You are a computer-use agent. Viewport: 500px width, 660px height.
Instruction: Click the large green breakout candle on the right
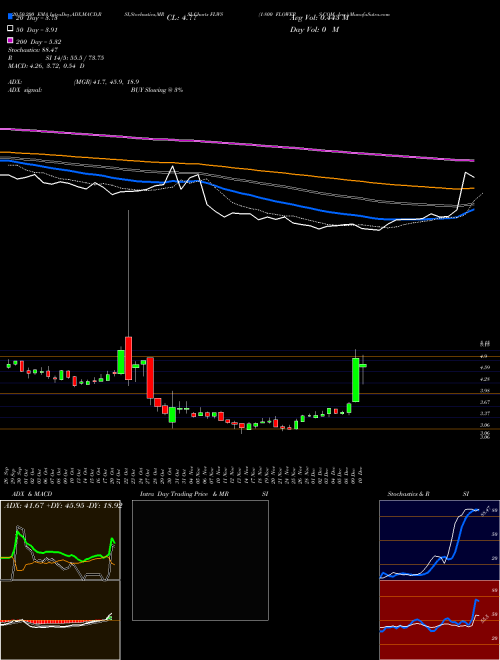[356, 380]
